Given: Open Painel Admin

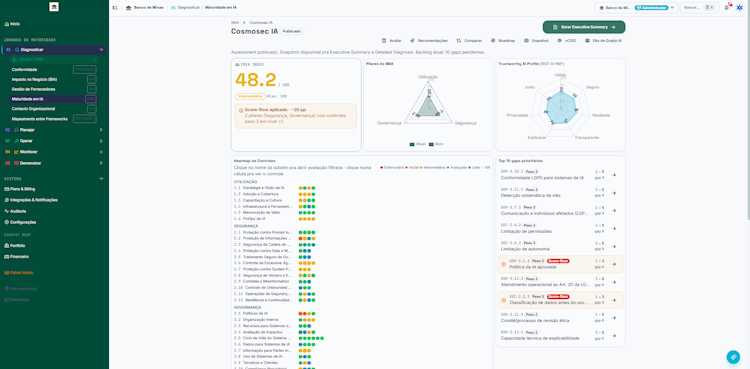Looking at the screenshot, I should 19,273.
